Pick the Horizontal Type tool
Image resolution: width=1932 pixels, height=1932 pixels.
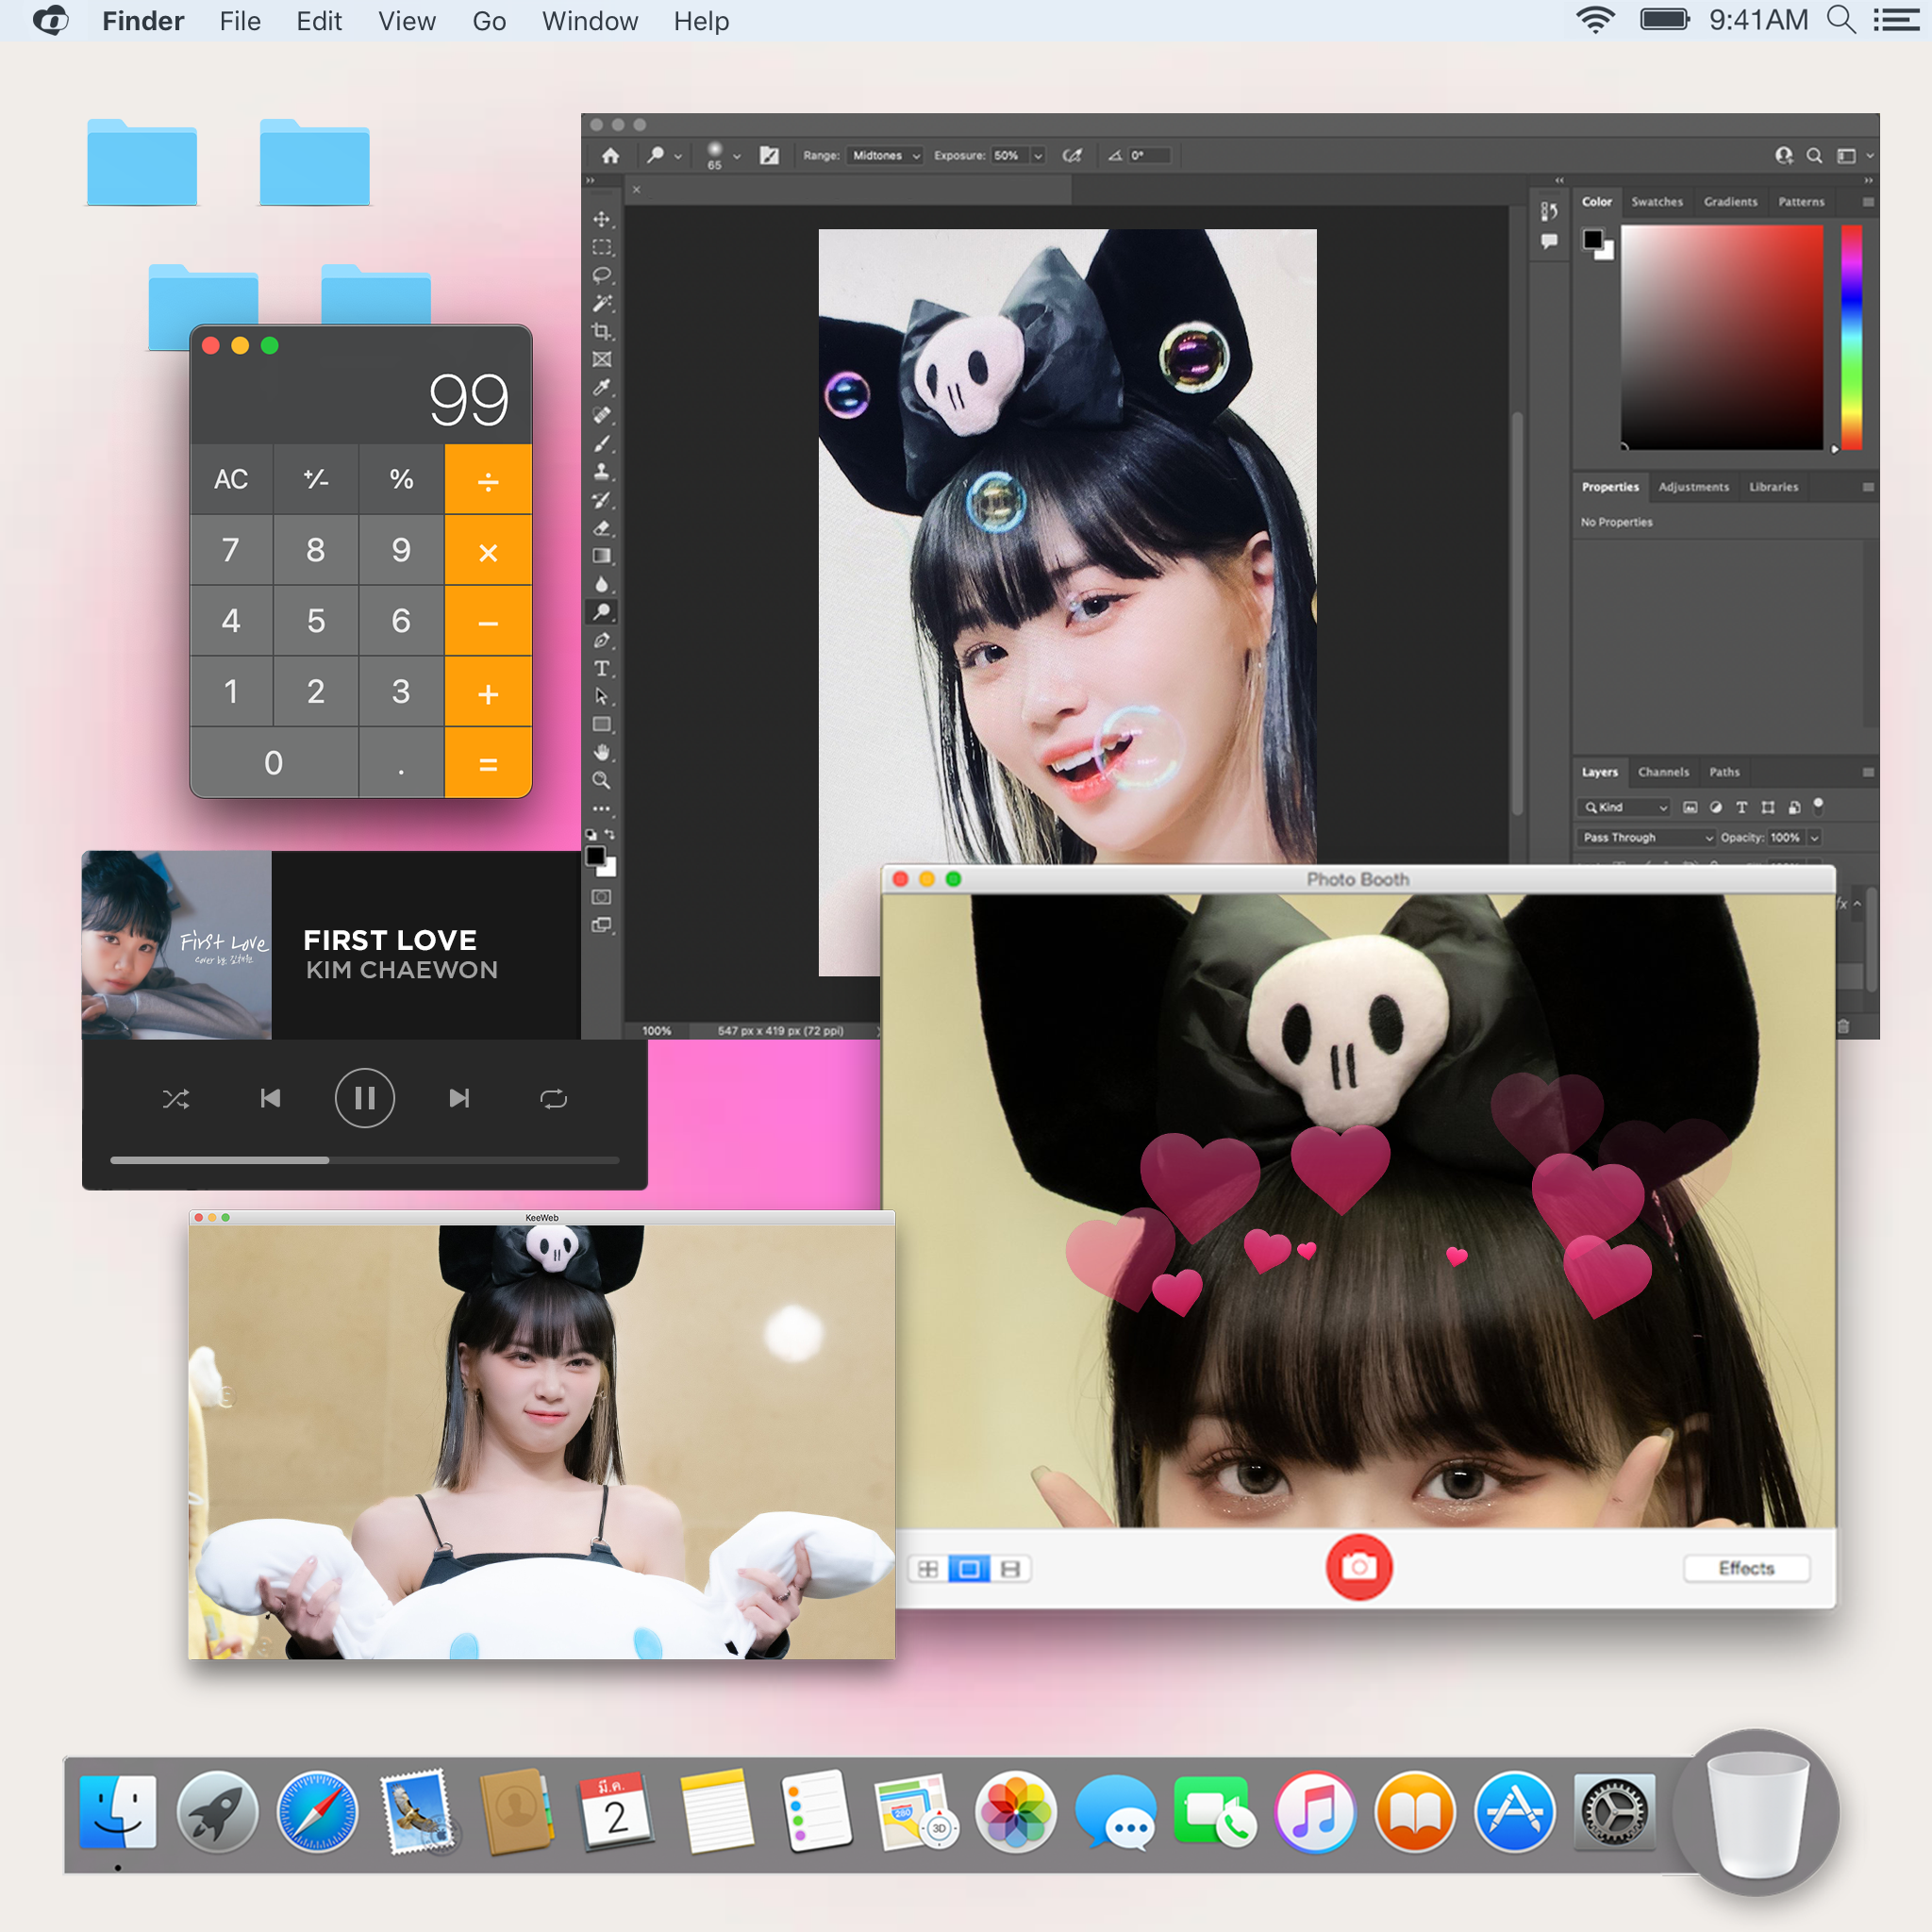point(601,668)
